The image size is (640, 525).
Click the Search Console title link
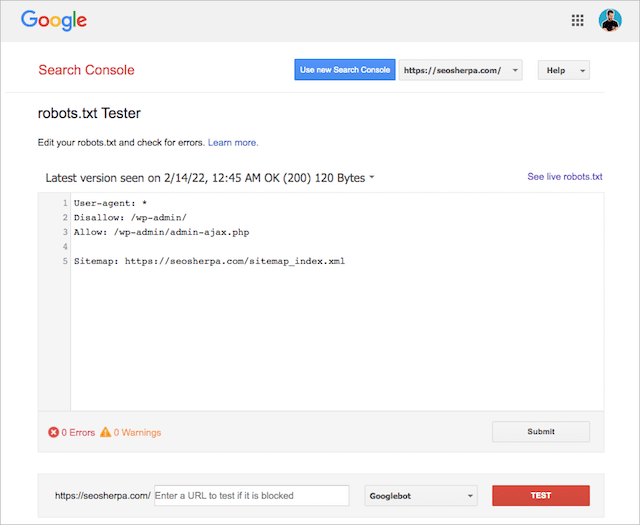click(87, 70)
